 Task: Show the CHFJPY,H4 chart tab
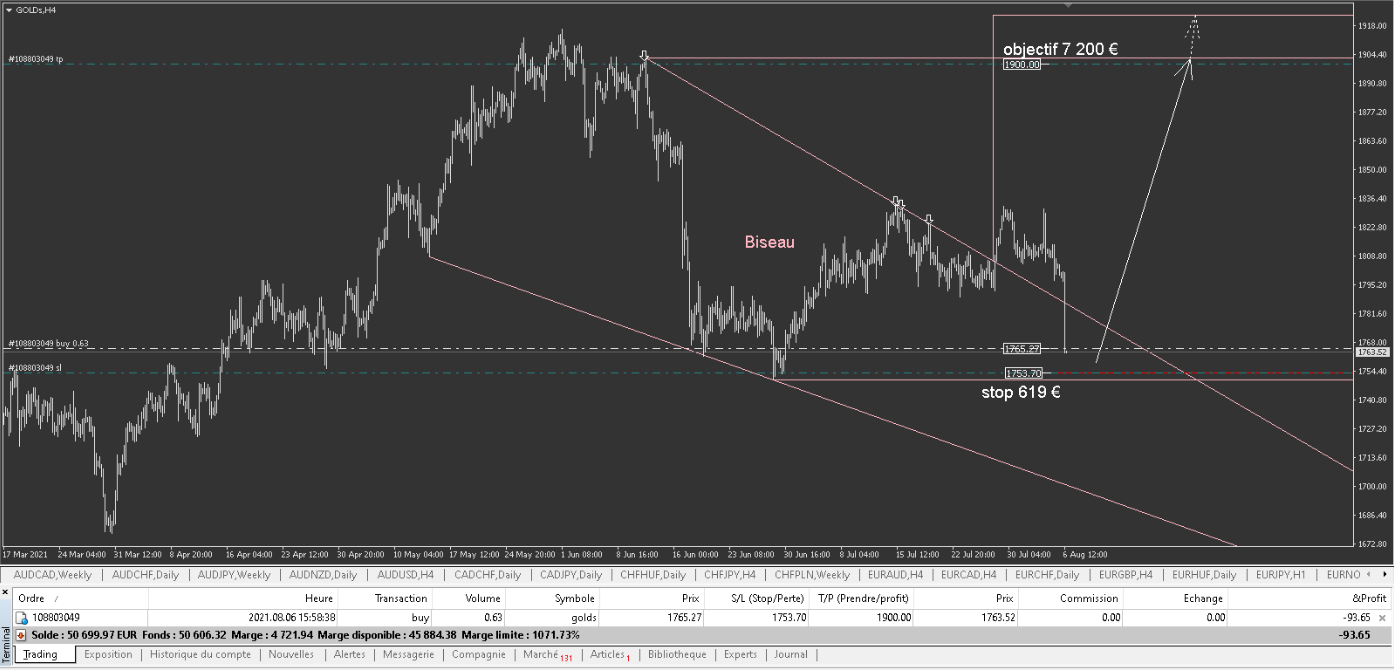[729, 575]
